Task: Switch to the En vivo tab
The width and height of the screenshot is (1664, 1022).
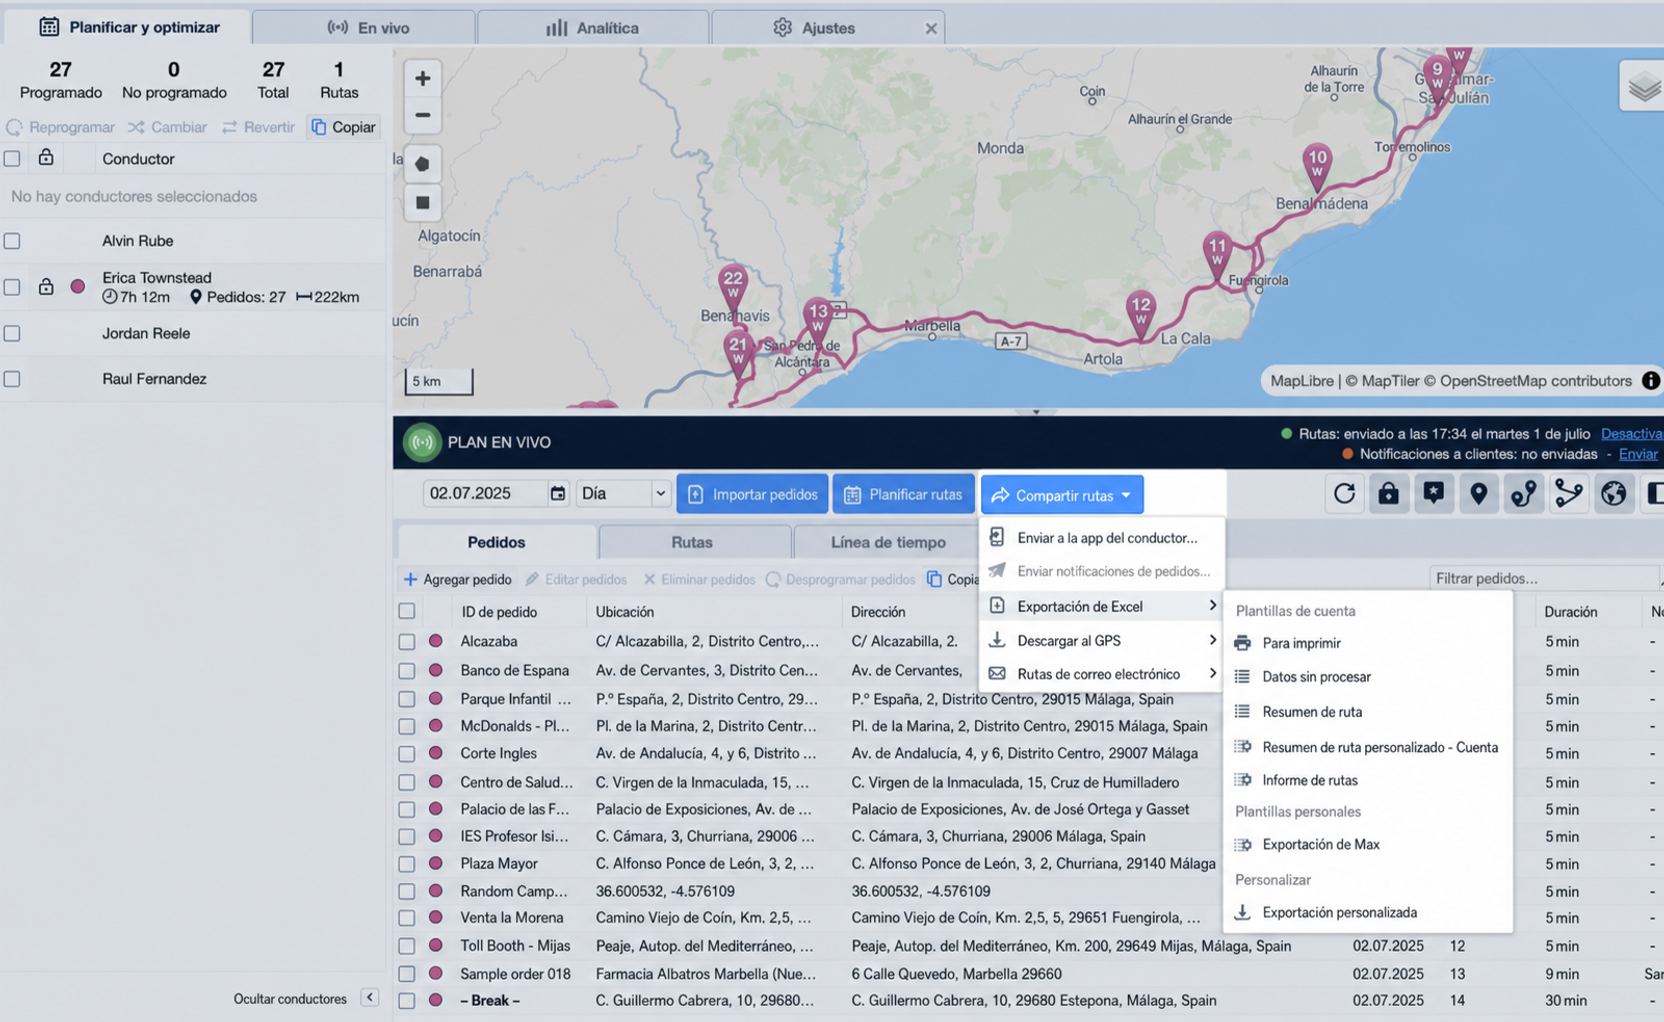Action: (x=364, y=28)
